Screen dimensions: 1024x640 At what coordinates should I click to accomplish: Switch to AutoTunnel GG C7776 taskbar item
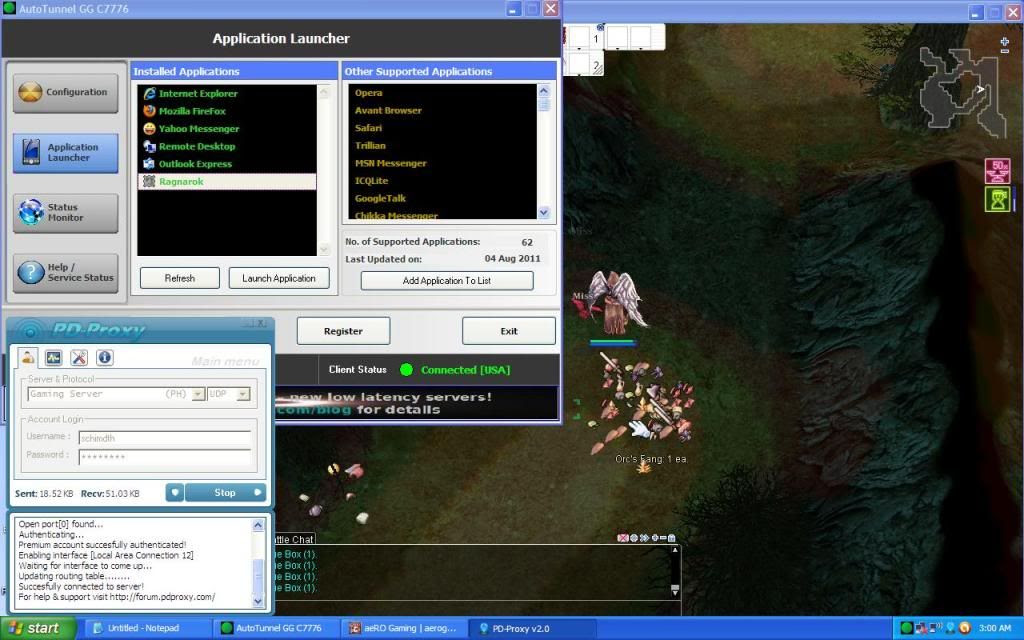pos(275,628)
